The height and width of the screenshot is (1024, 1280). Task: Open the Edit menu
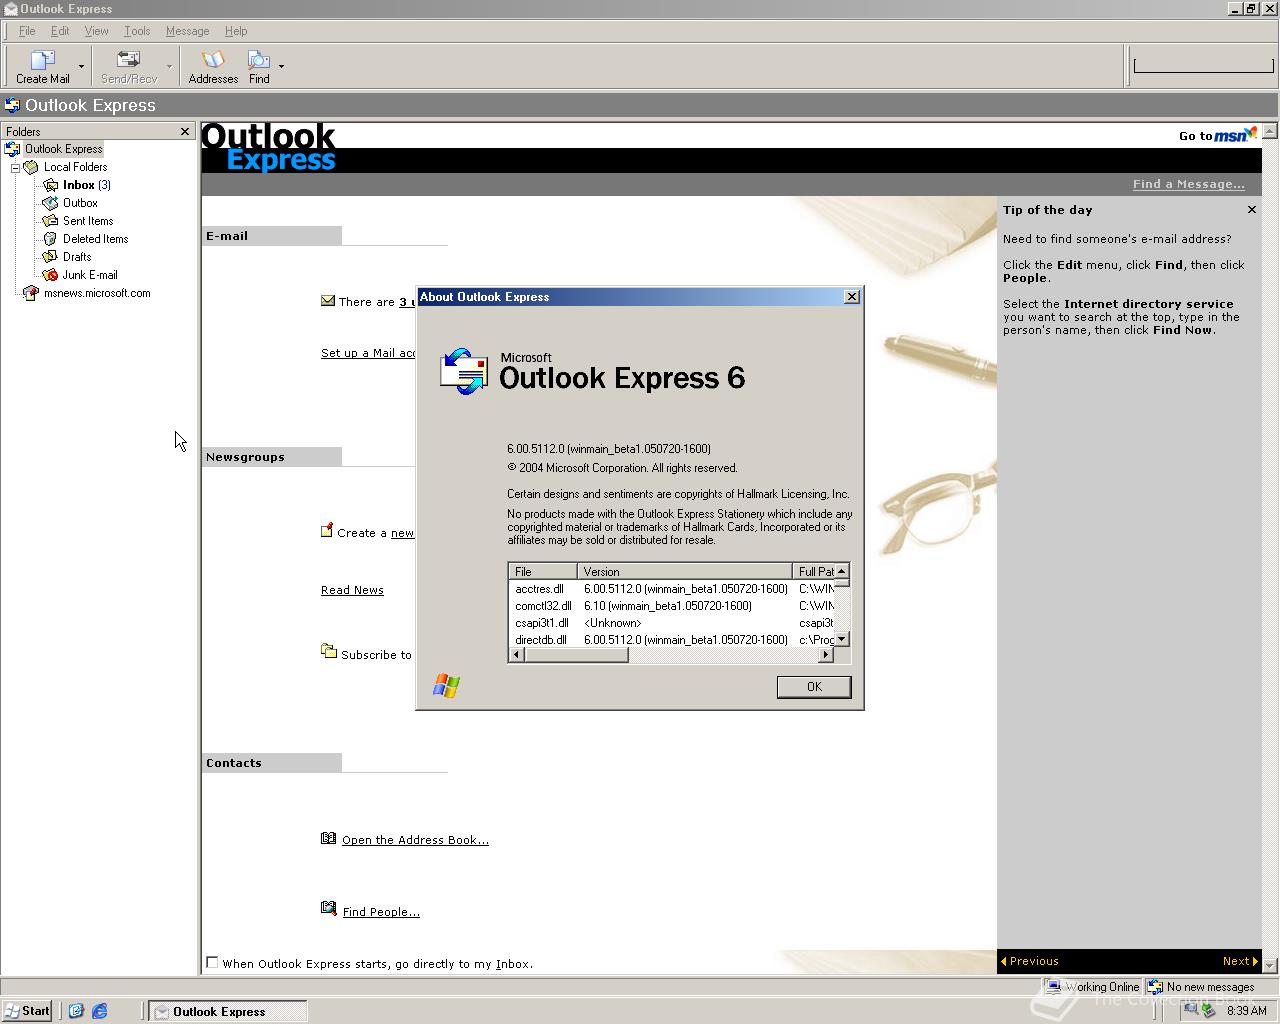coord(60,31)
